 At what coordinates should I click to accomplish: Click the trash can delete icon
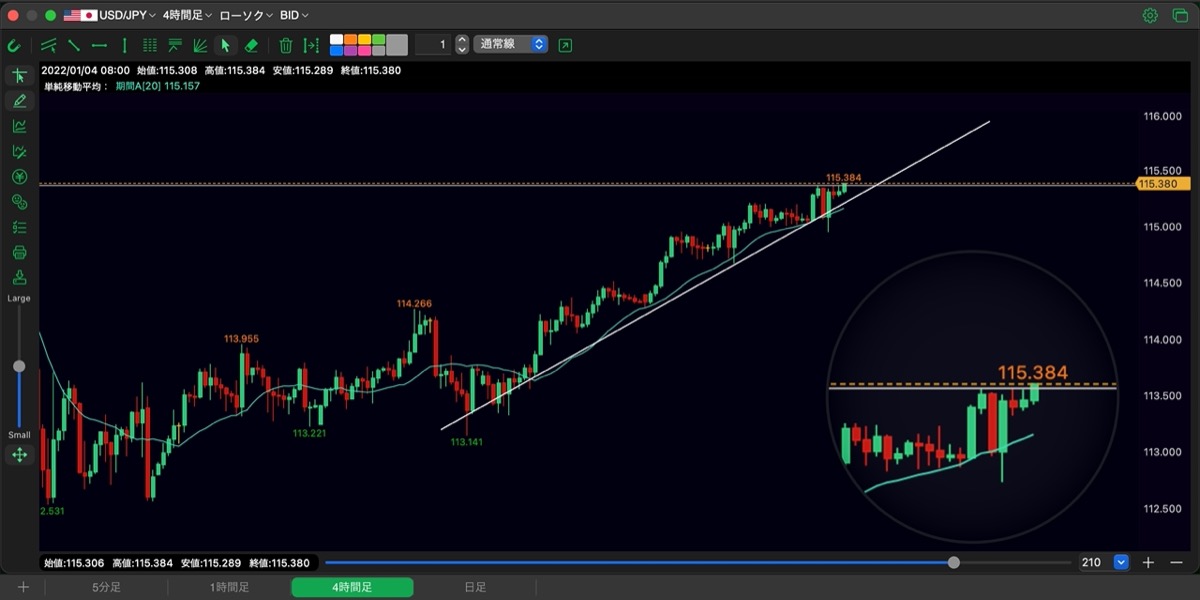(x=286, y=45)
